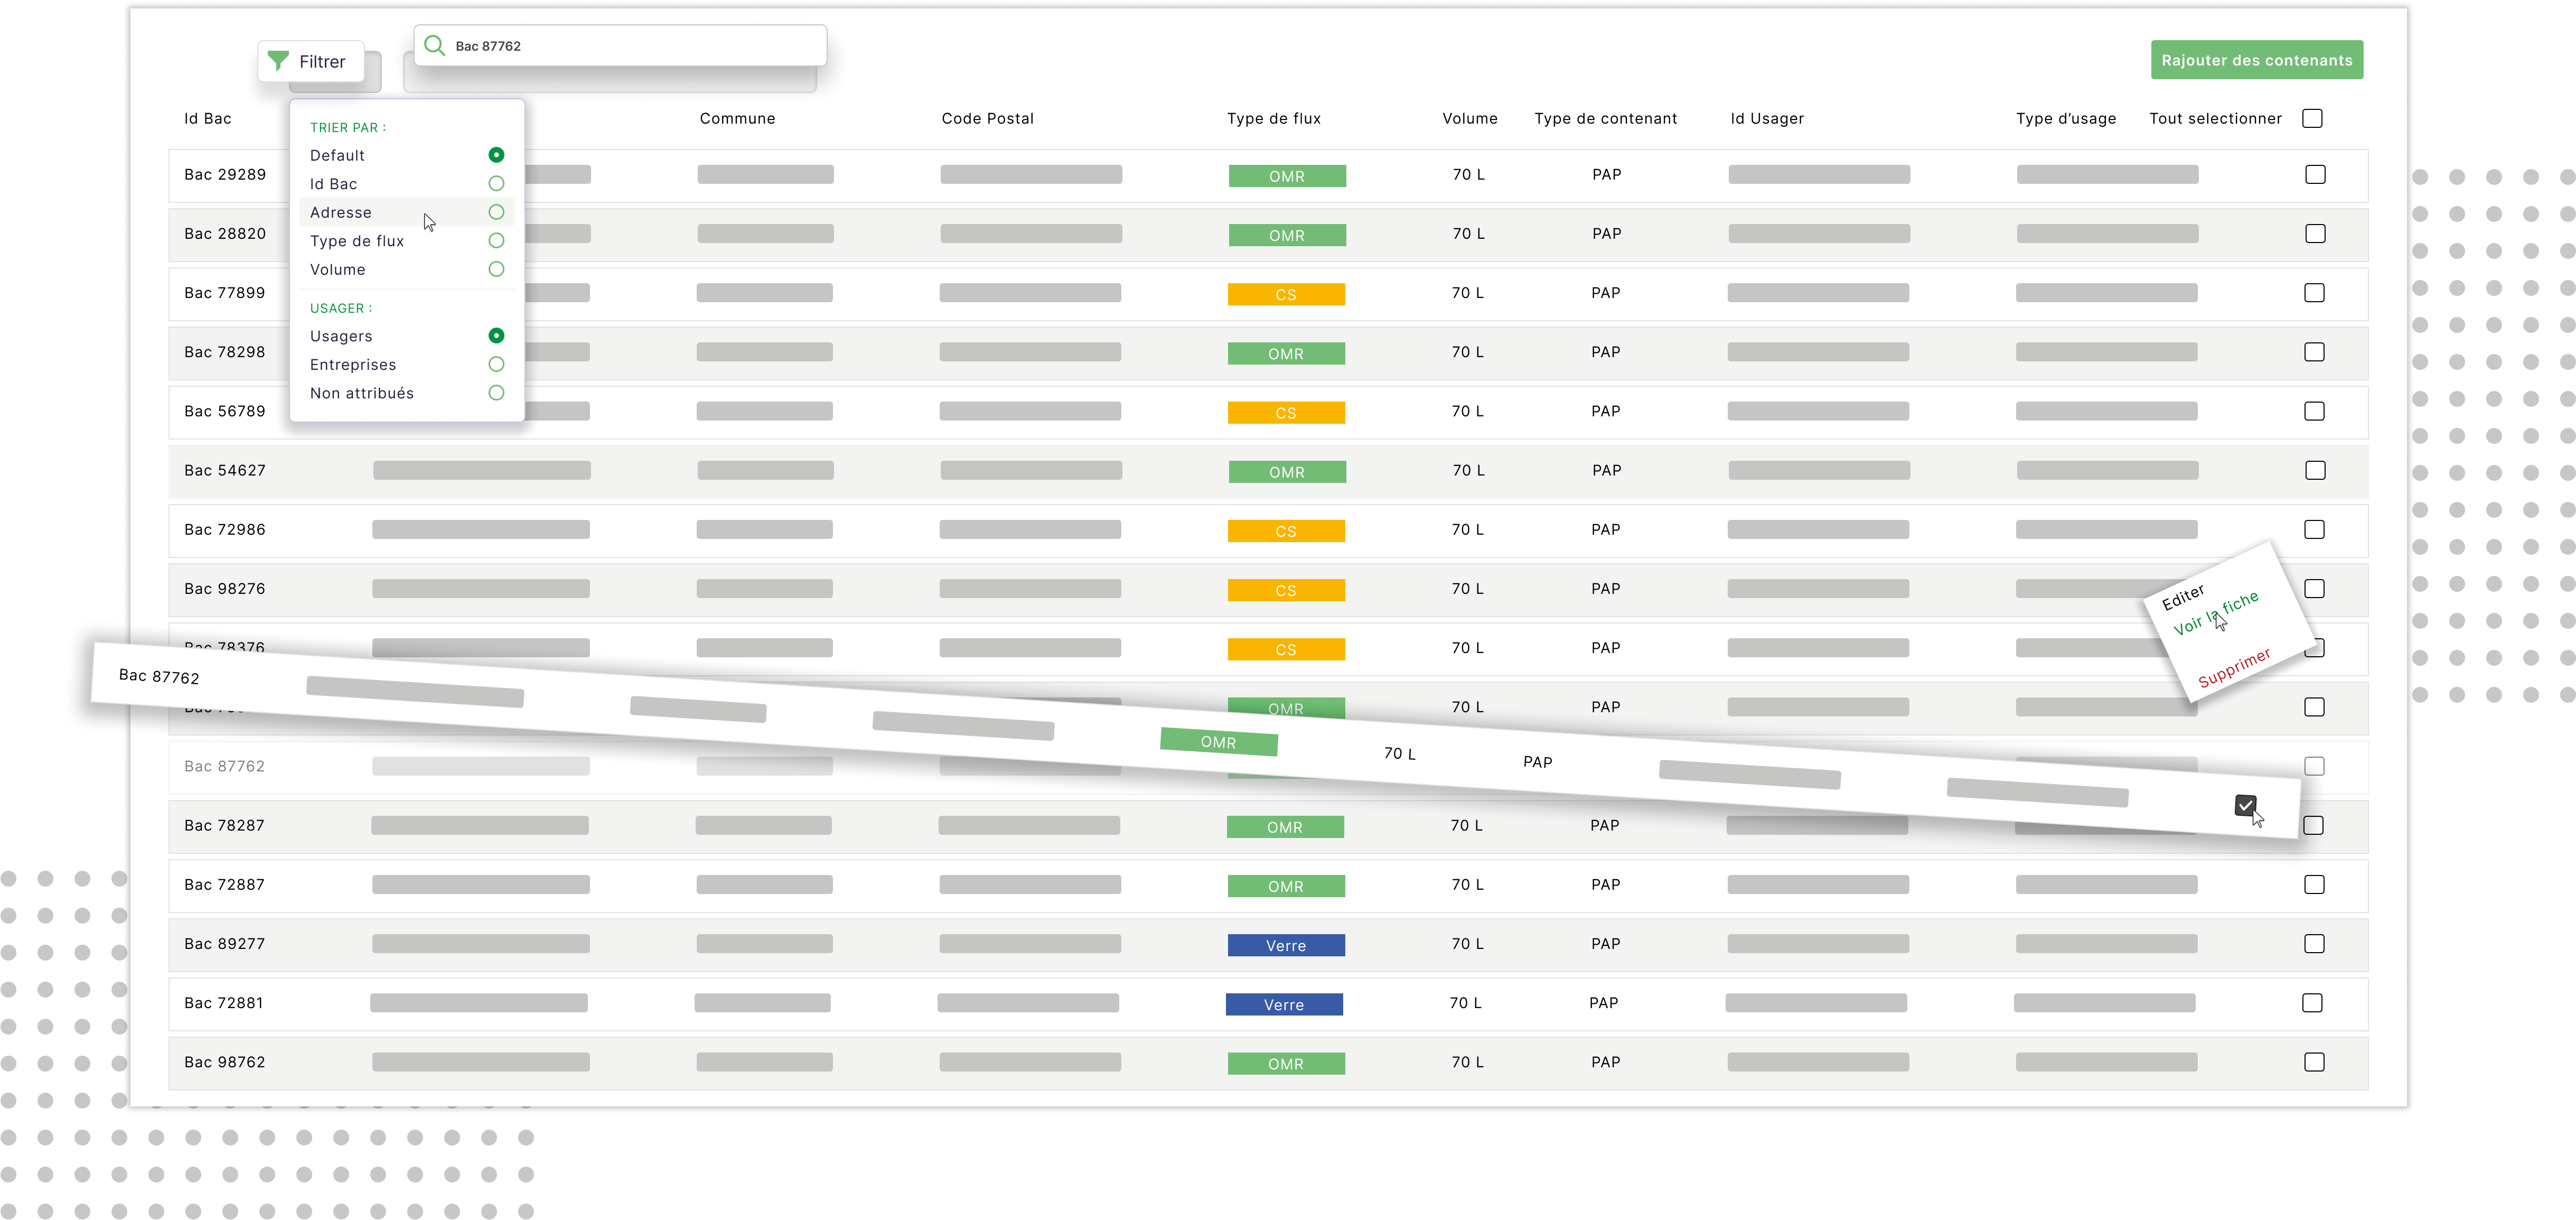Choose Adresse sort radio option
Screen dimensions: 2576x1220
pos(496,212)
